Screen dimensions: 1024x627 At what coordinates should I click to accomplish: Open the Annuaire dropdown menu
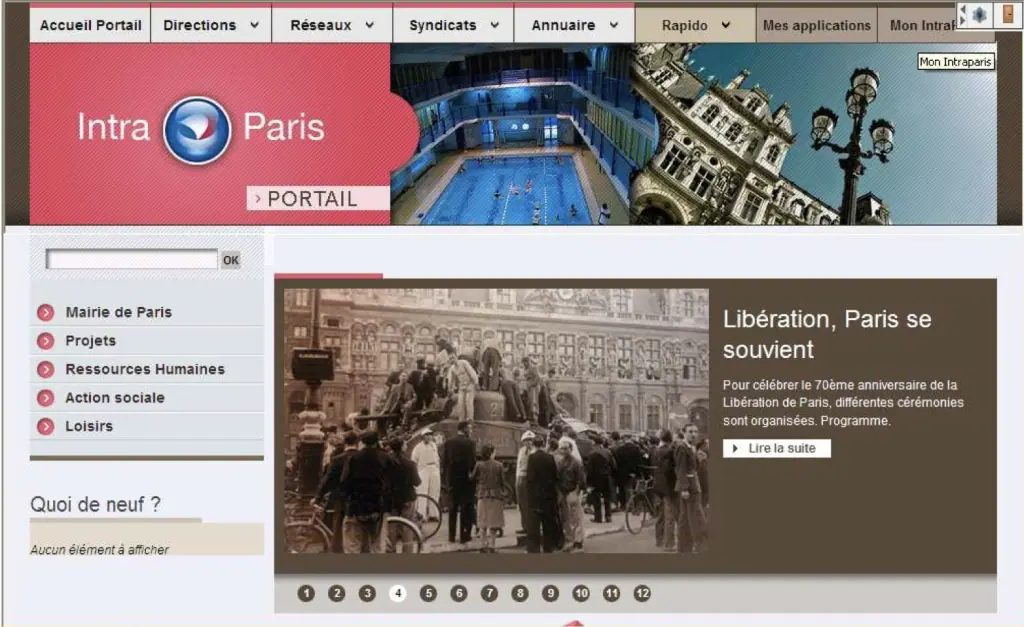coord(574,25)
